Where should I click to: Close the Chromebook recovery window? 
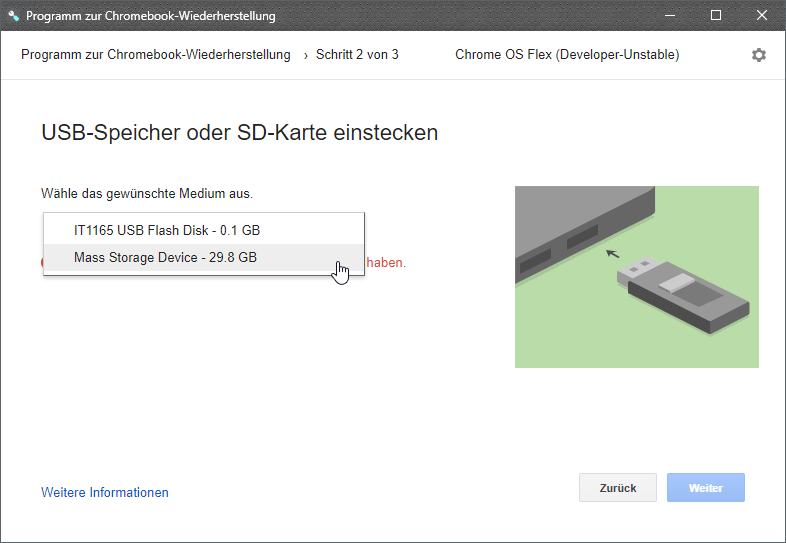(x=761, y=16)
